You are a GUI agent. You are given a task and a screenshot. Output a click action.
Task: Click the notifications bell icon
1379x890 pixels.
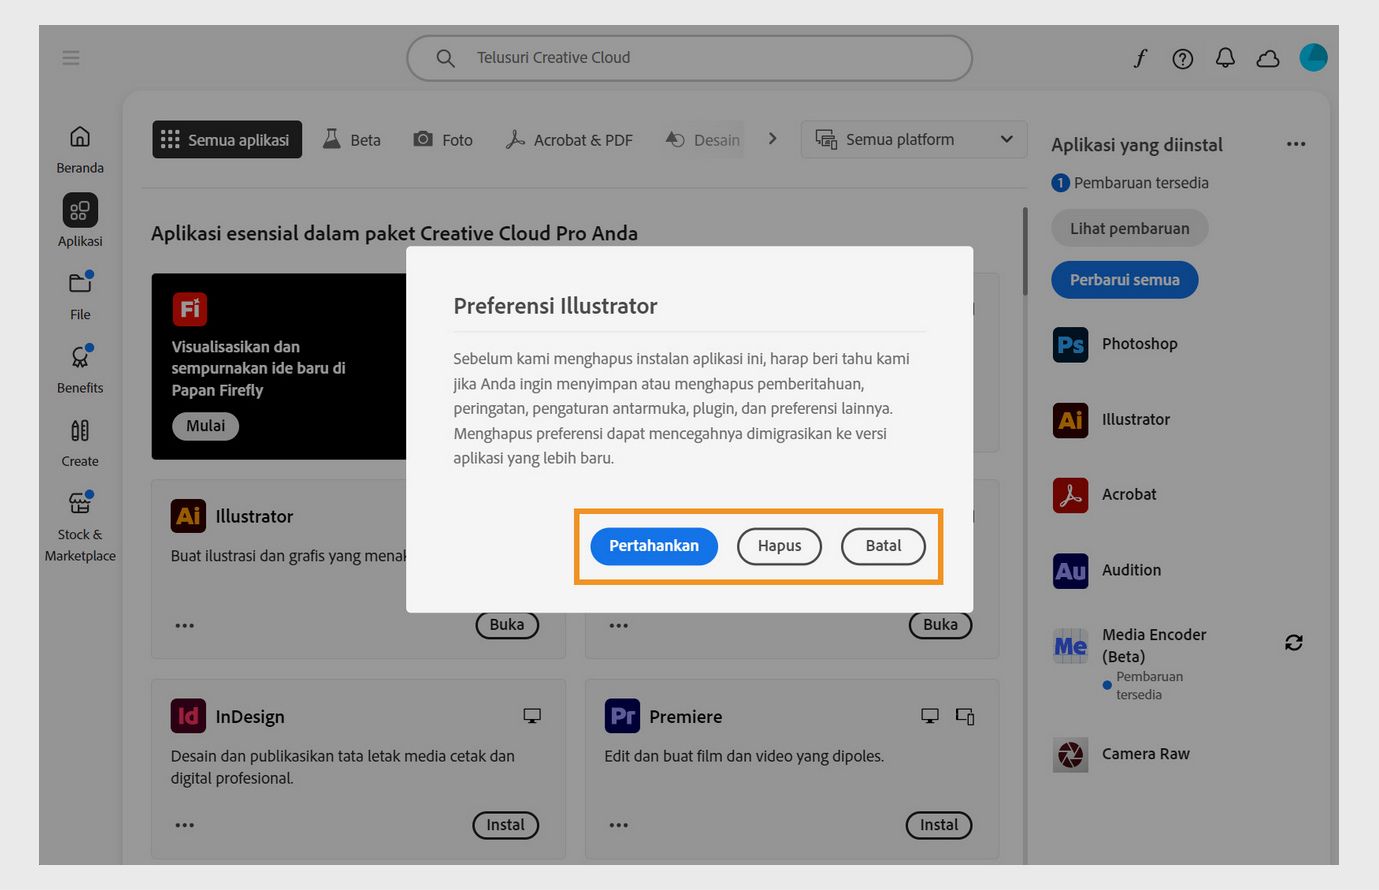tap(1224, 58)
